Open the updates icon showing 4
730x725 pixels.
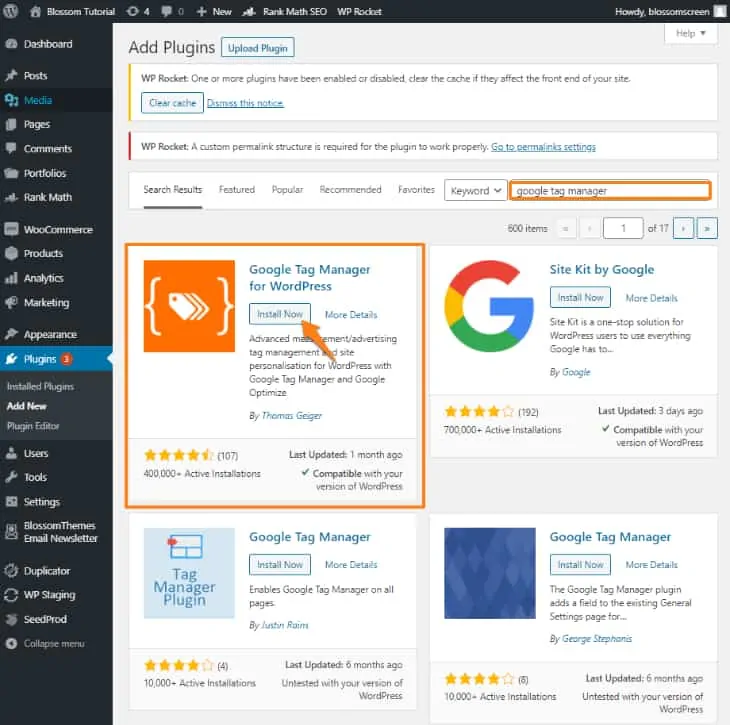133,11
